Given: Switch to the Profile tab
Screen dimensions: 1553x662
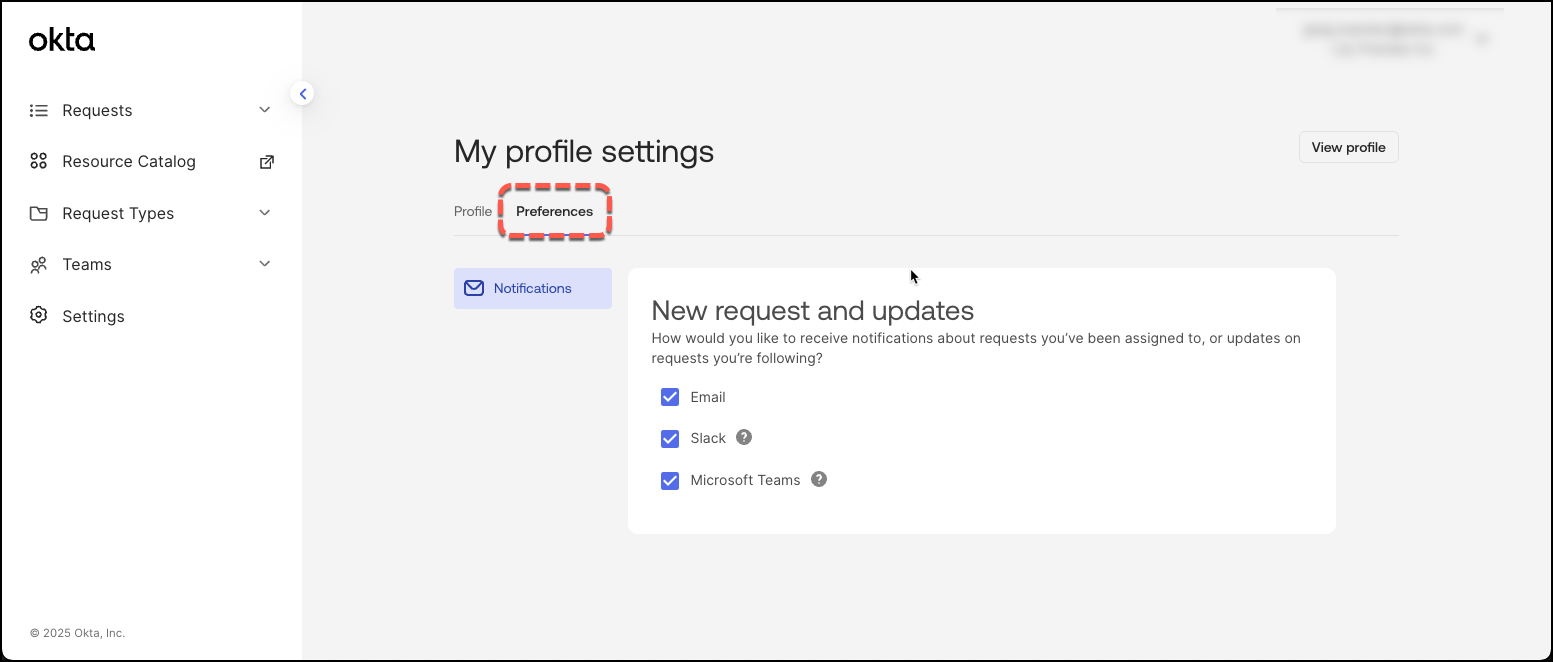Looking at the screenshot, I should (472, 211).
